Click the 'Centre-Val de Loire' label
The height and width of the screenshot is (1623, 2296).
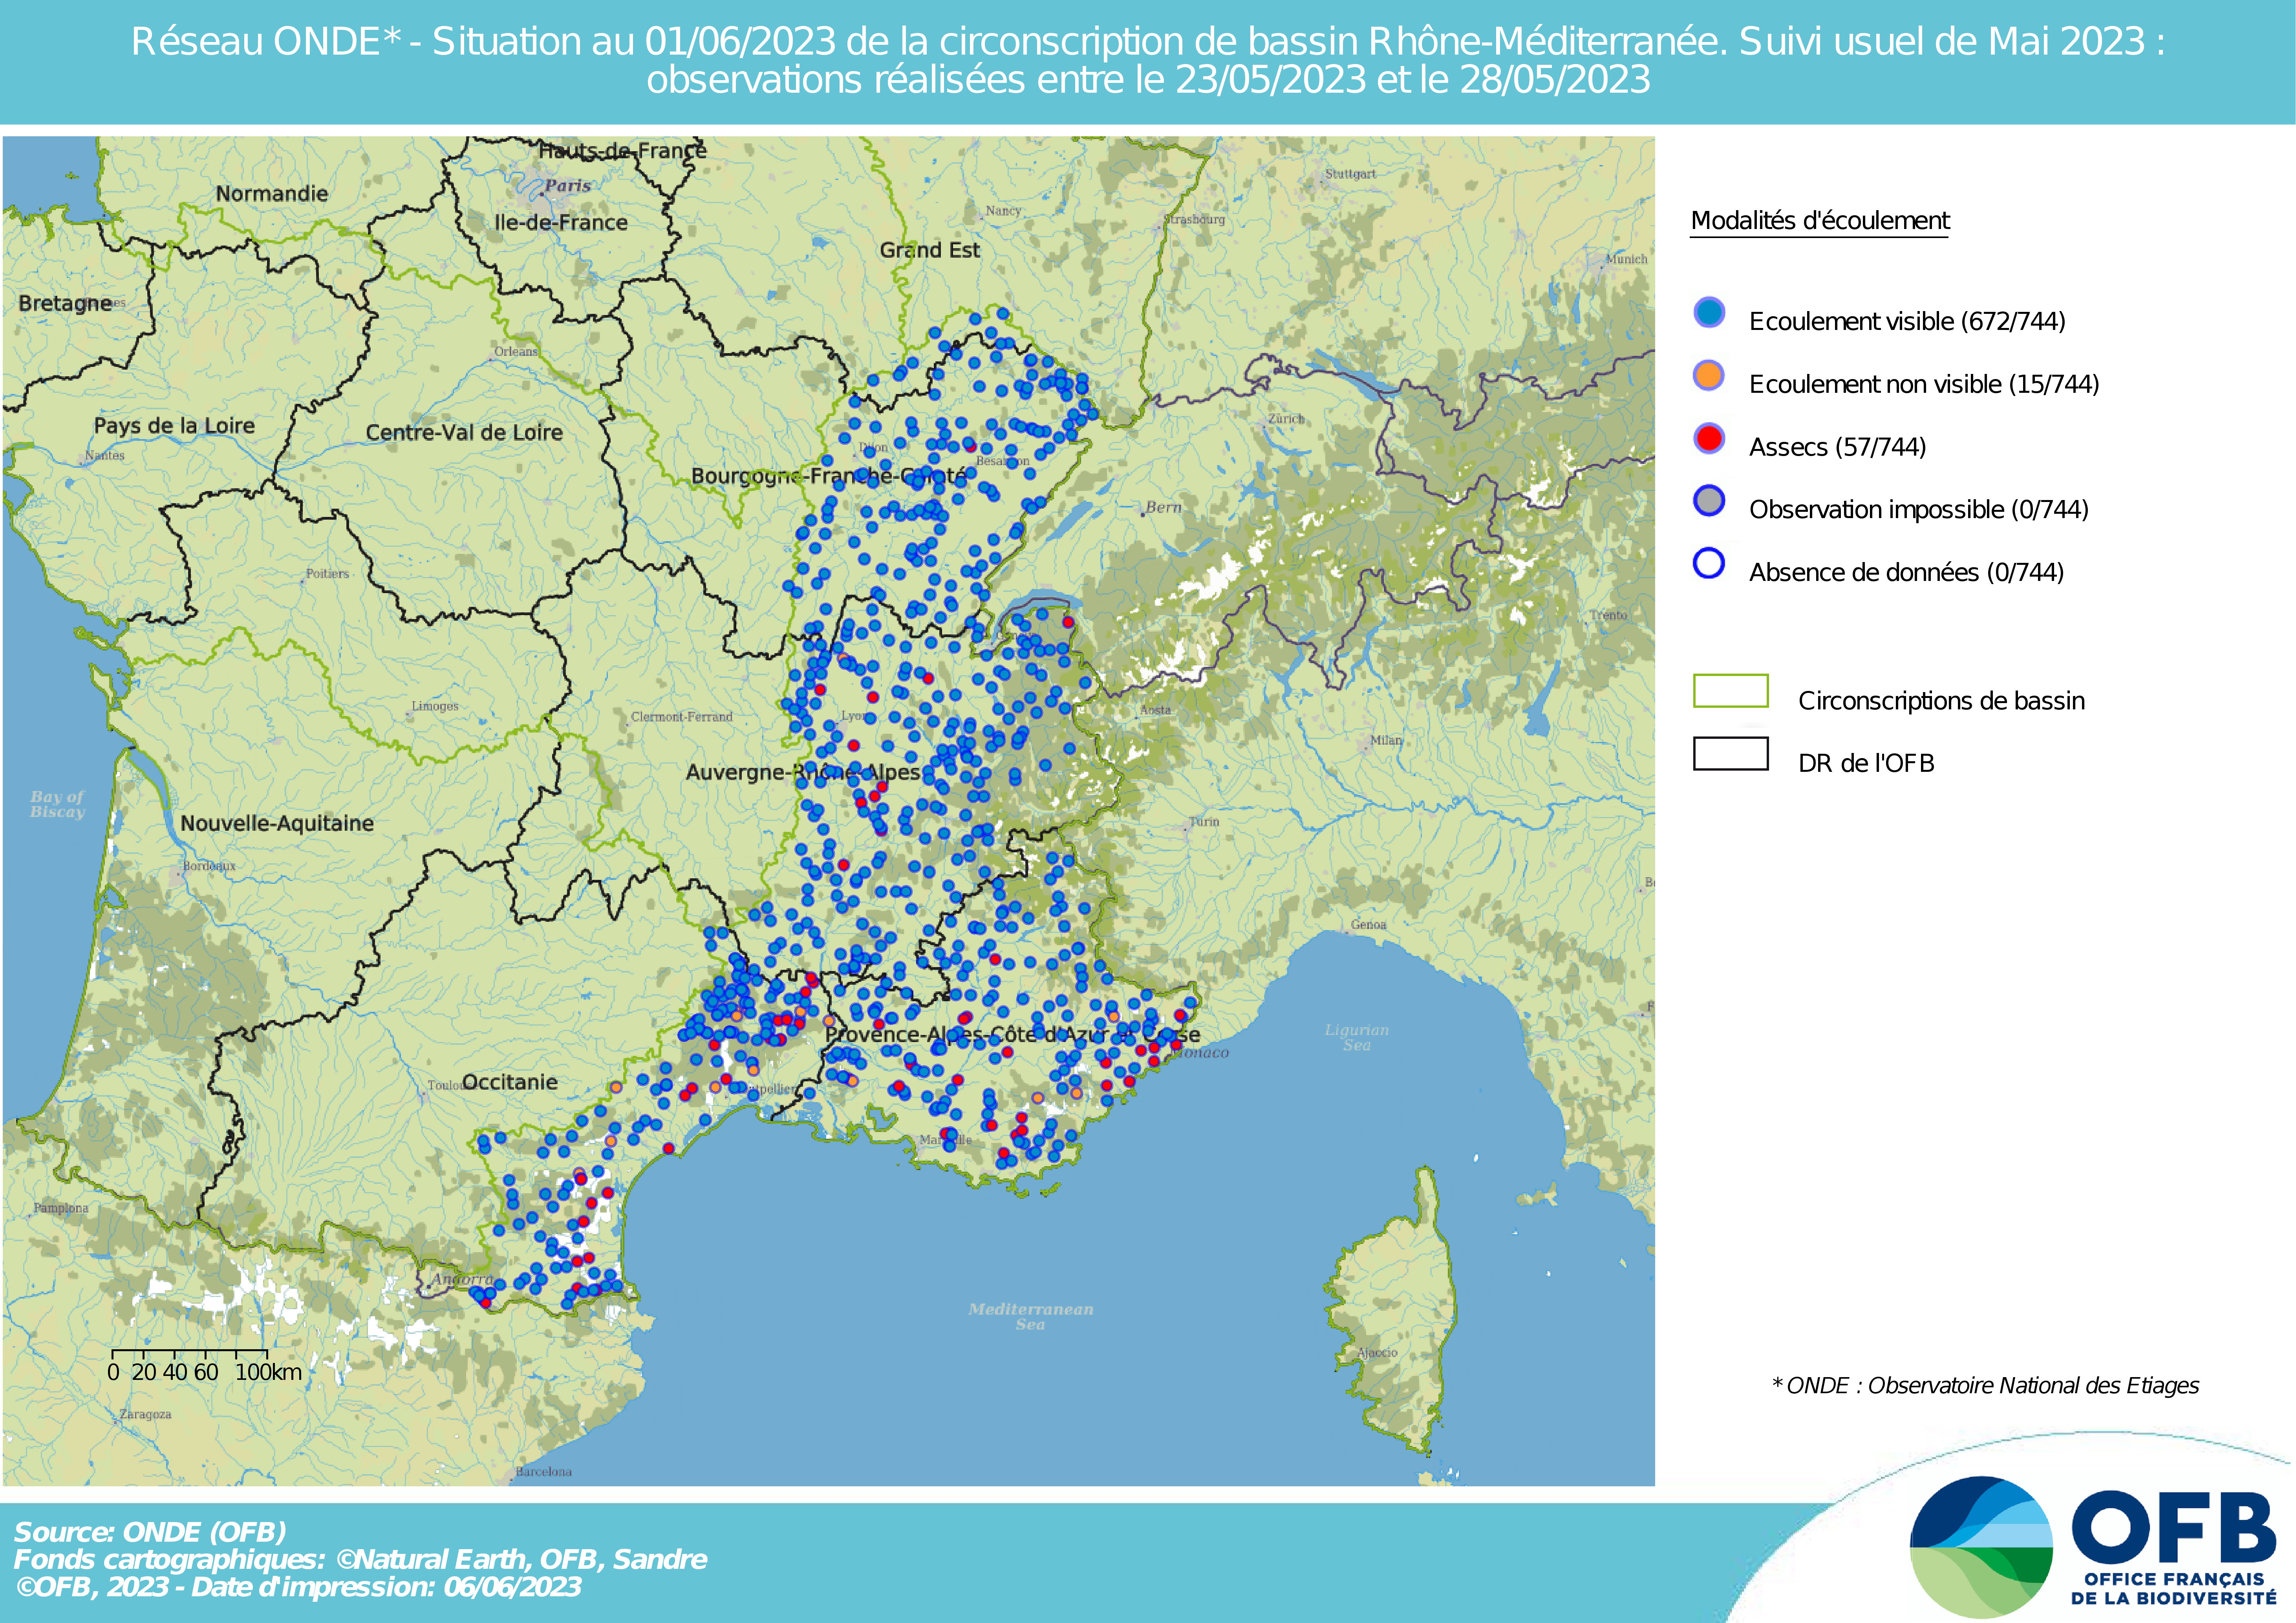click(464, 433)
